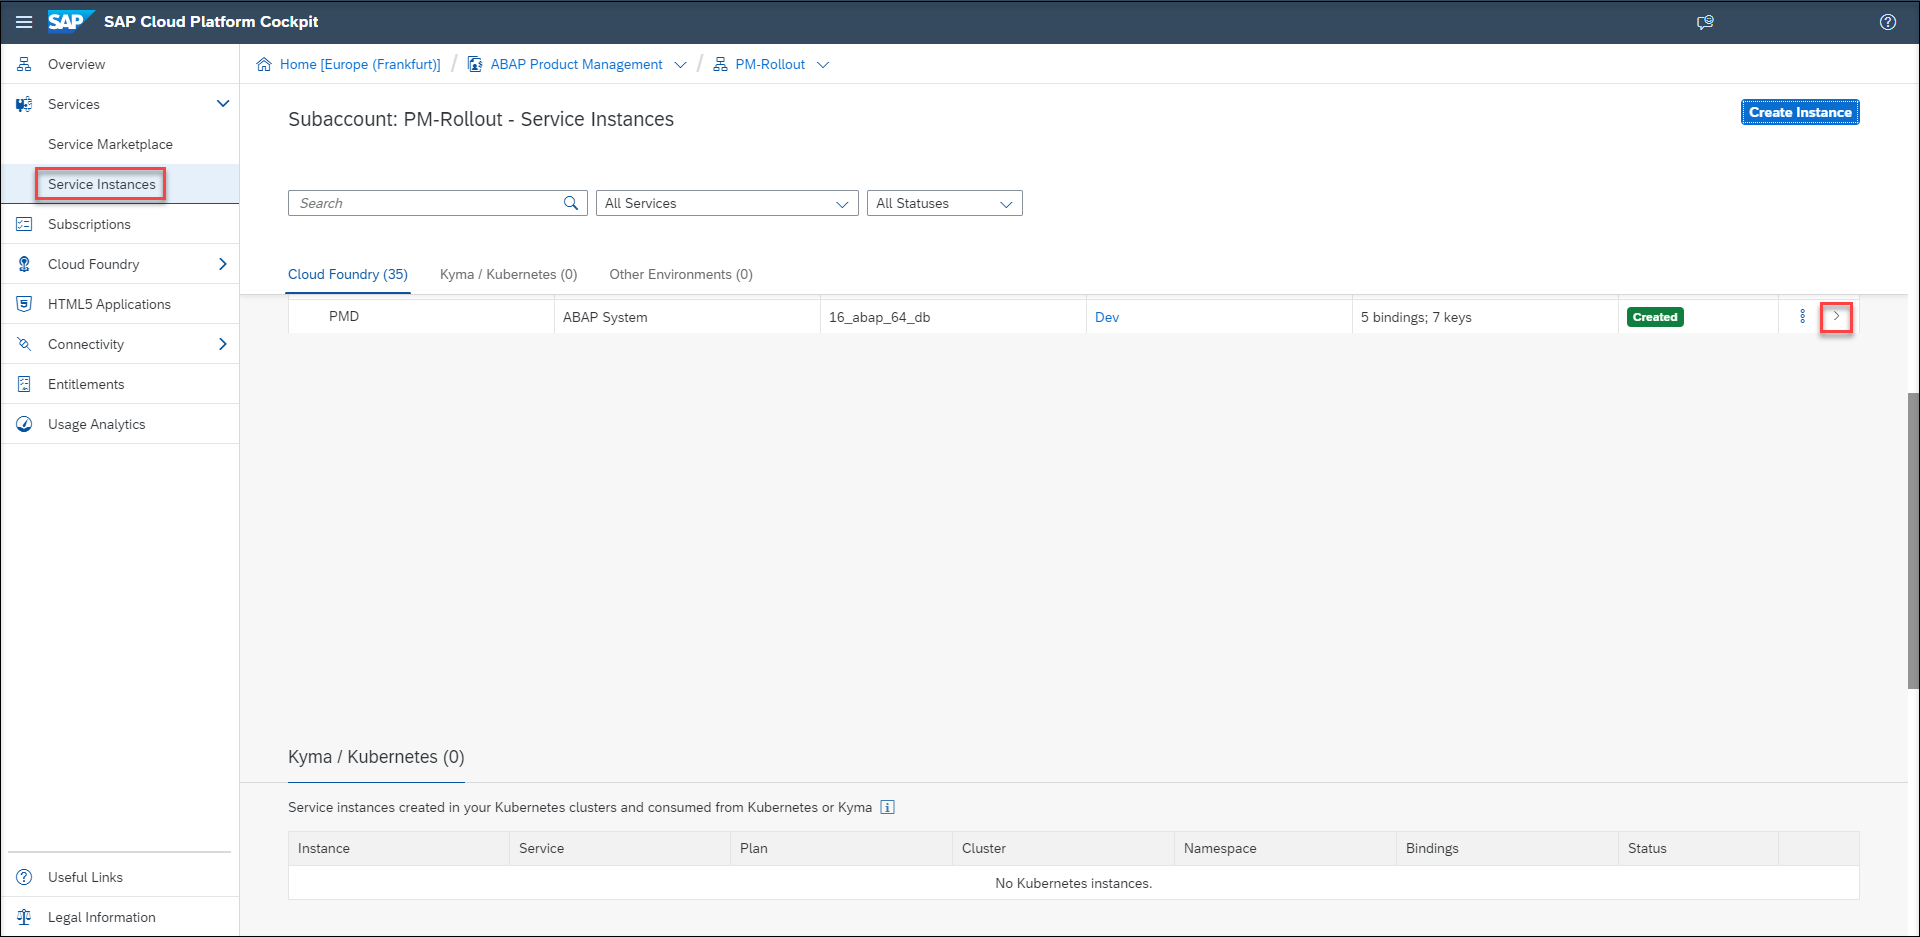Click the Create Instance button

pos(1800,112)
